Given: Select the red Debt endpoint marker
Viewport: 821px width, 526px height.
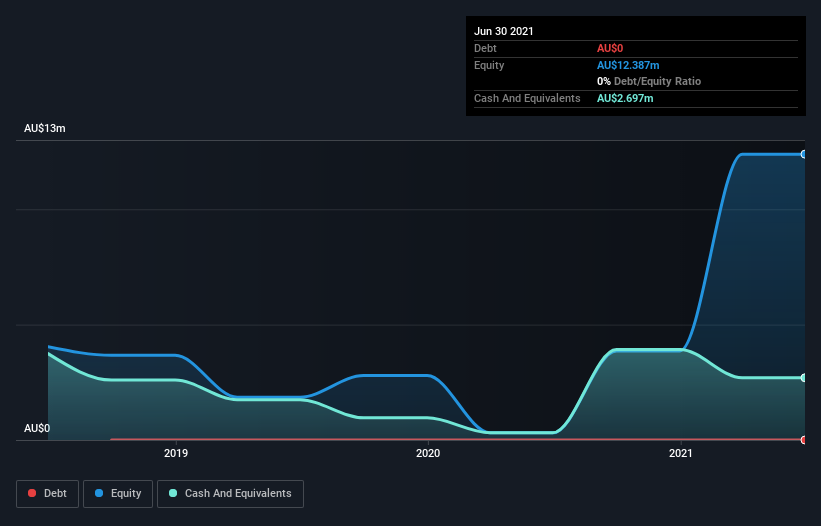Looking at the screenshot, I should coord(804,440).
